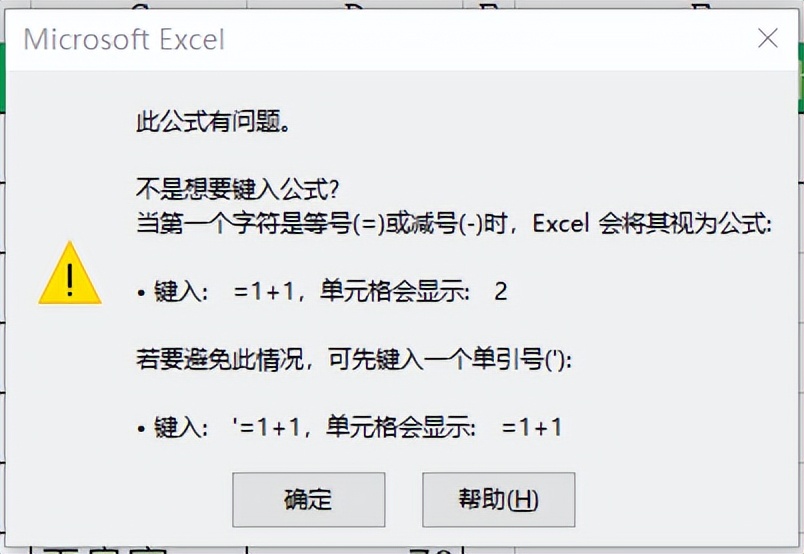This screenshot has width=804, height=554.
Task: Click the line explaining 等号(=)或减号(-)
Action: tap(454, 224)
